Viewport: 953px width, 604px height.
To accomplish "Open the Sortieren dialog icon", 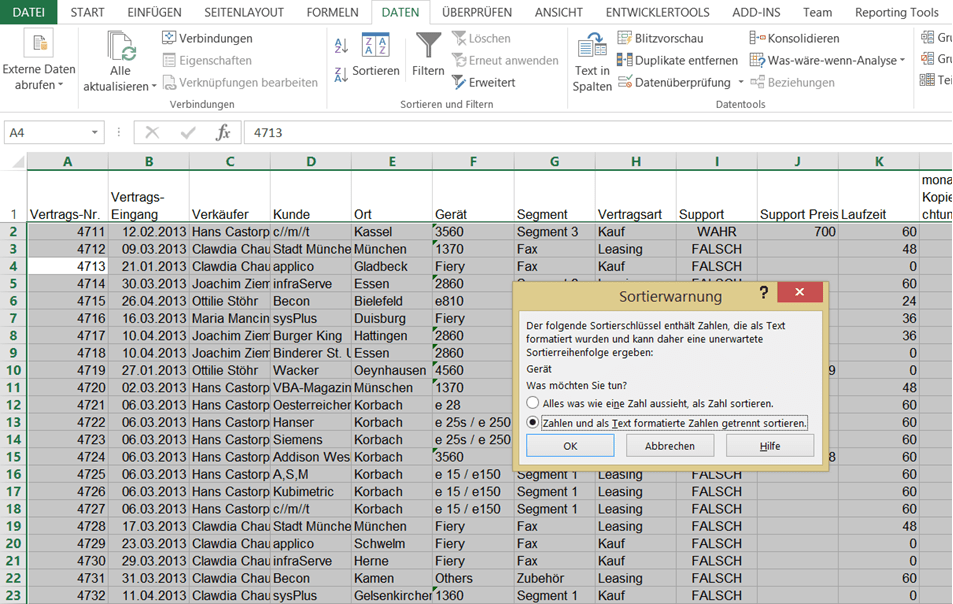I will (x=376, y=46).
